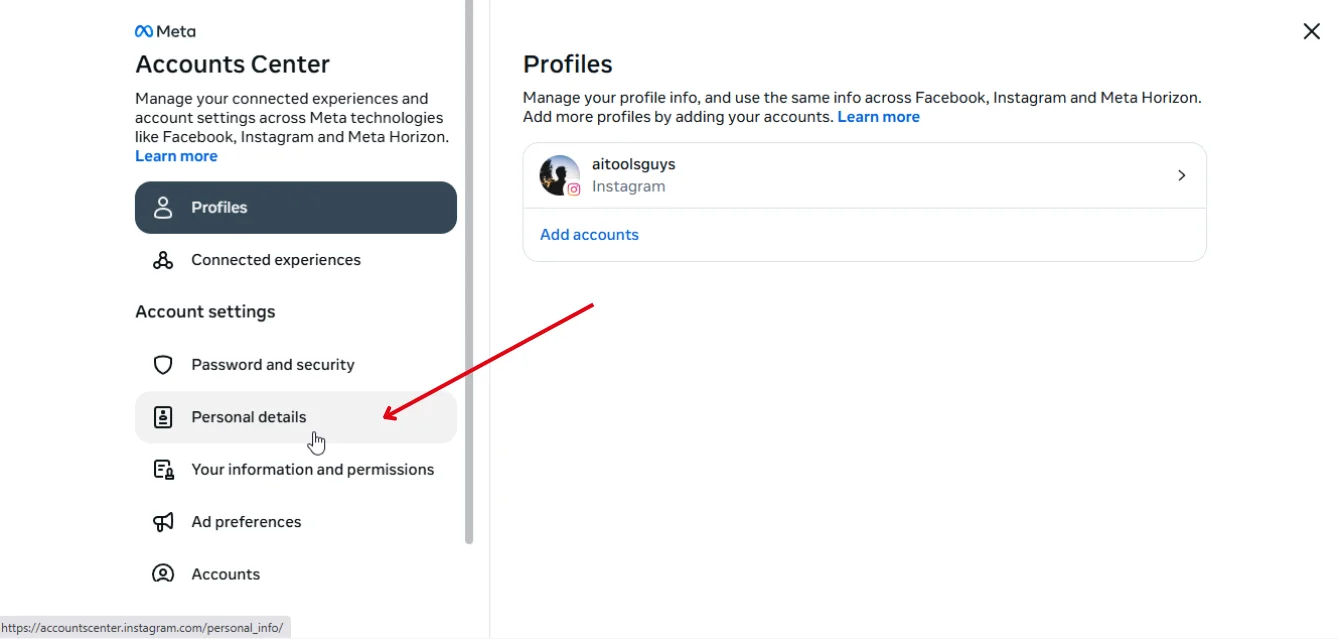Click the Instagram badge on the profile picture
Screen dimensions: 1338x639
pos(574,189)
